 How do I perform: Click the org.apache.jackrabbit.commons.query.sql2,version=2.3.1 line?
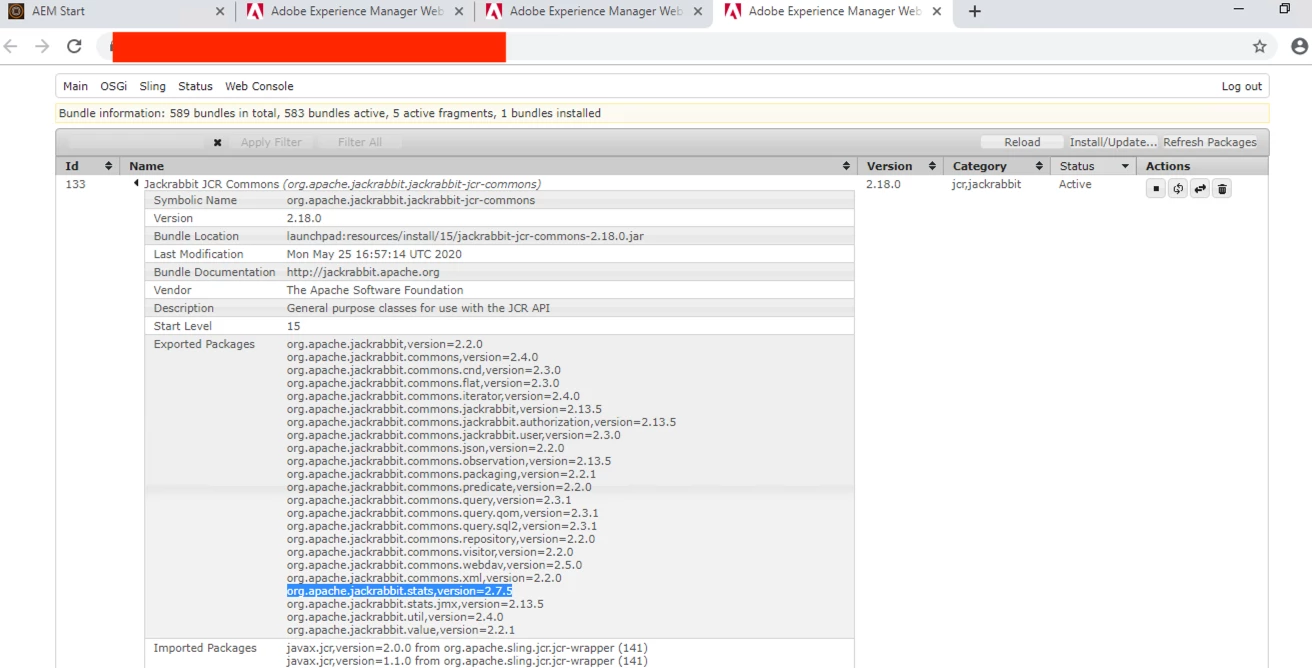(442, 526)
